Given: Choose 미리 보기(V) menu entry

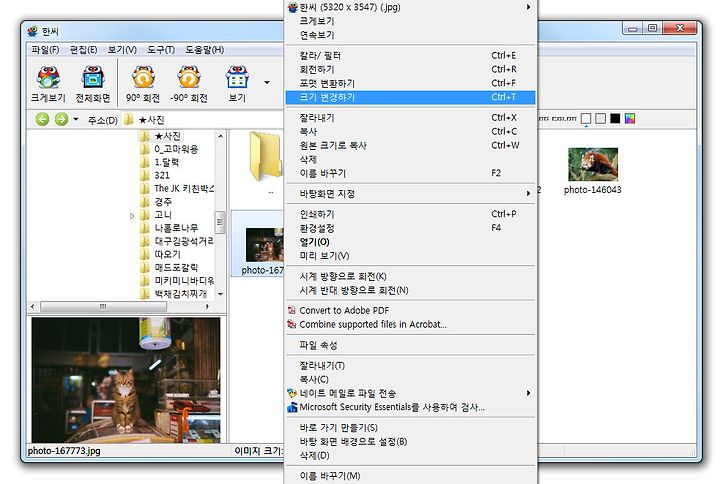Looking at the screenshot, I should [410, 255].
